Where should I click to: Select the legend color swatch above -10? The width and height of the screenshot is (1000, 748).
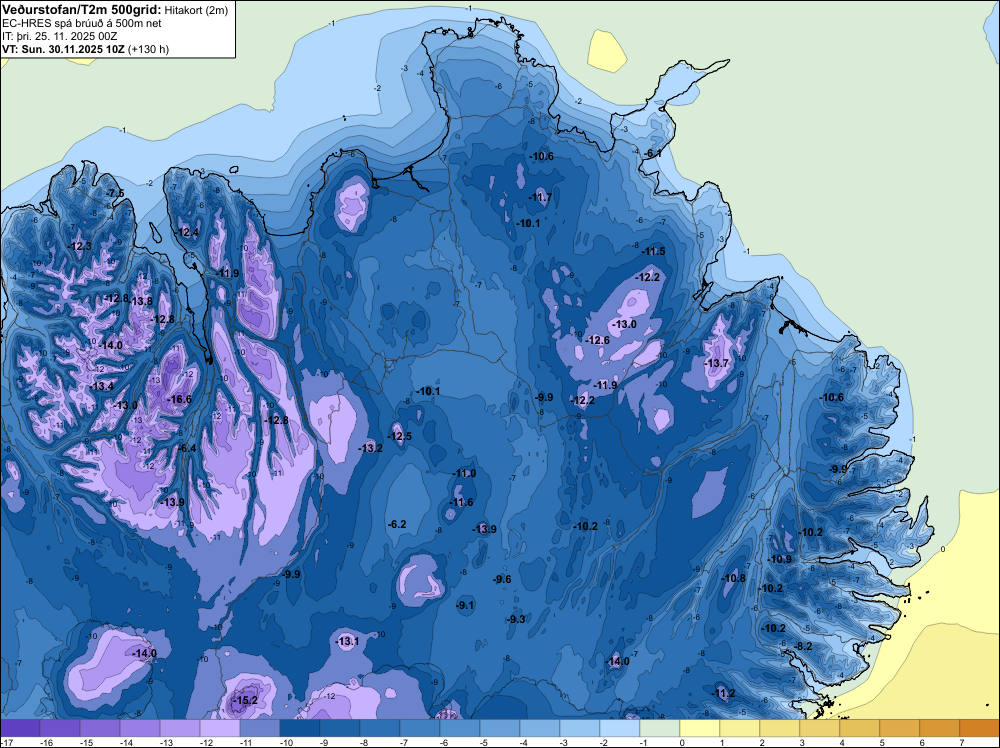(300, 728)
